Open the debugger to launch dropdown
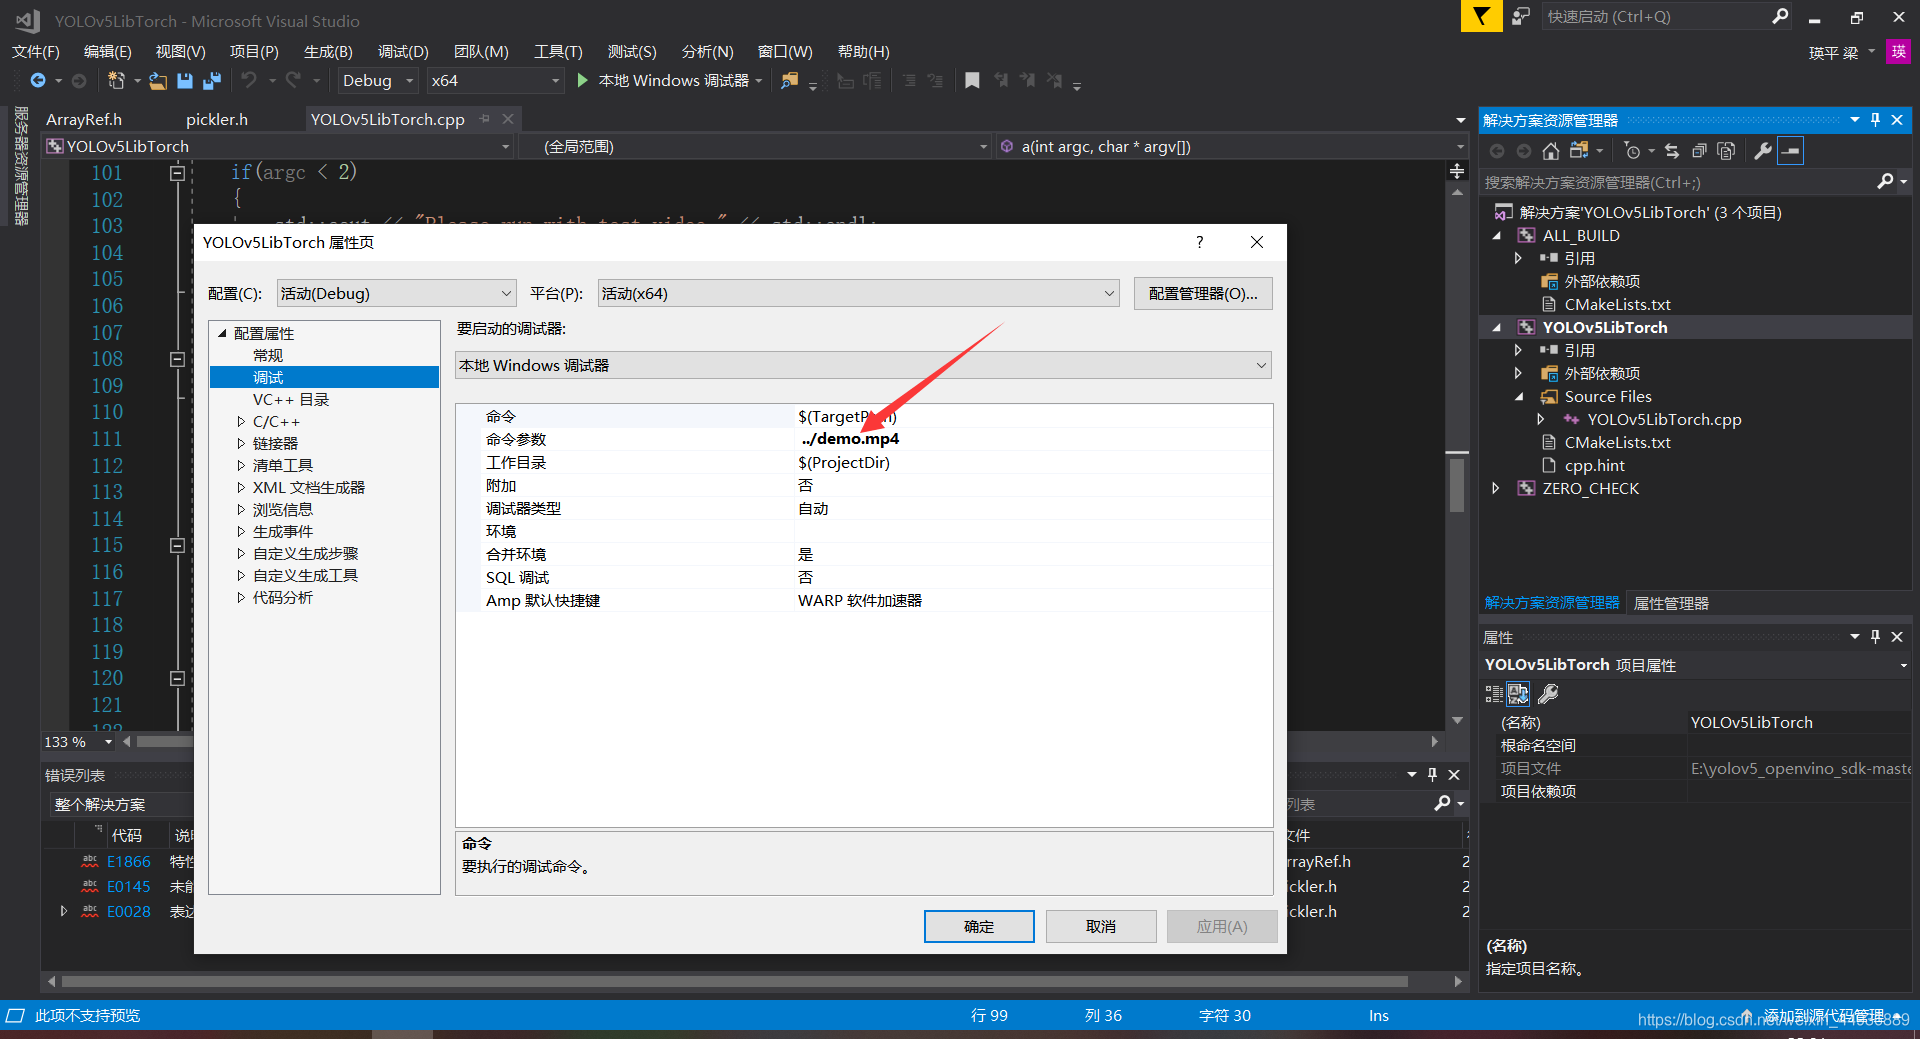The height and width of the screenshot is (1039, 1920). coord(864,365)
